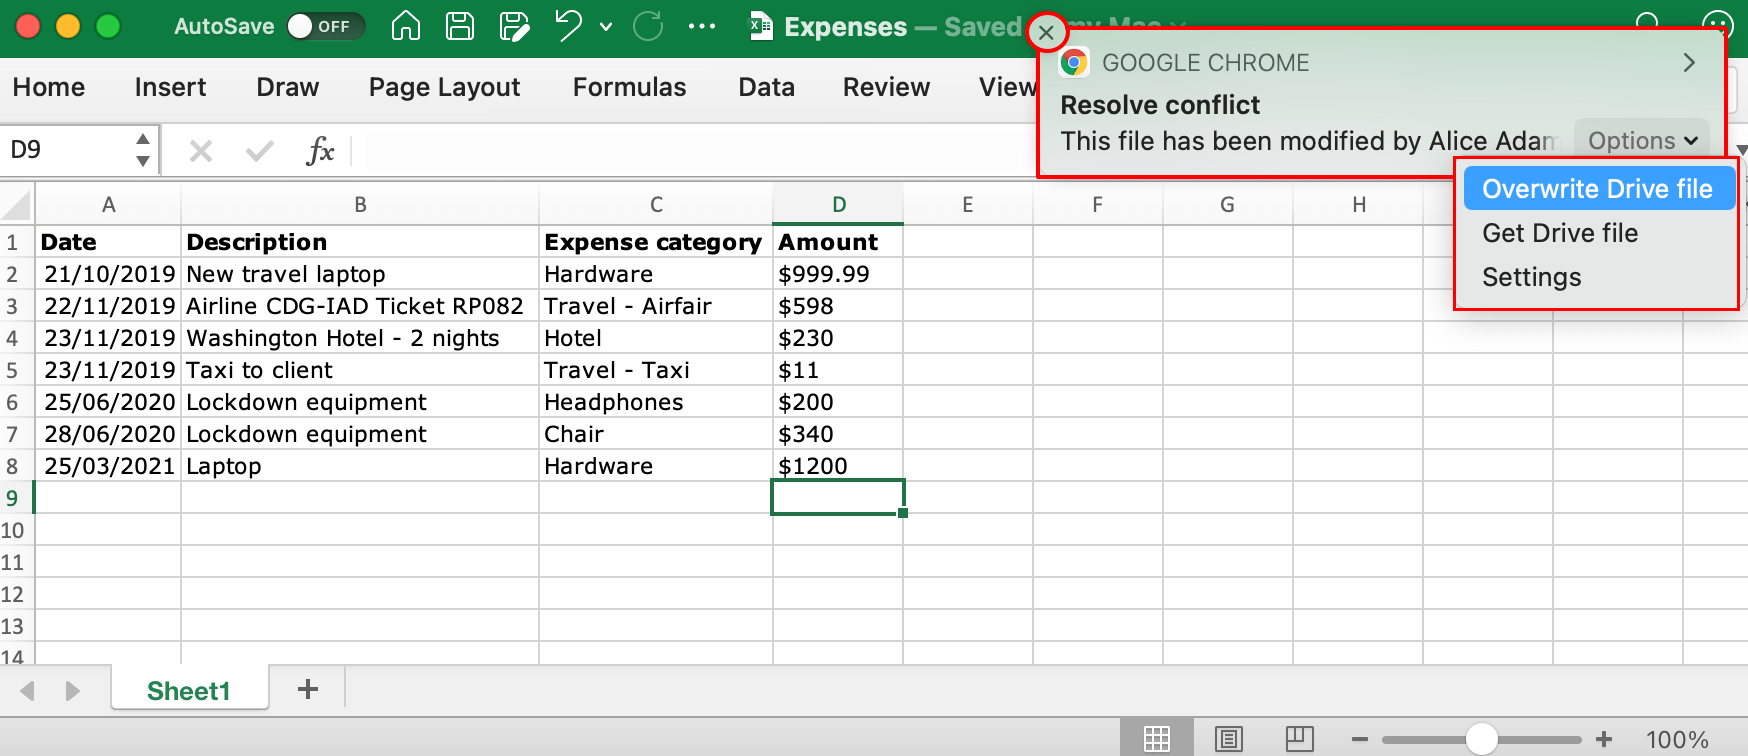Open the more toolbar options ellipsis
The height and width of the screenshot is (756, 1748).
click(702, 26)
